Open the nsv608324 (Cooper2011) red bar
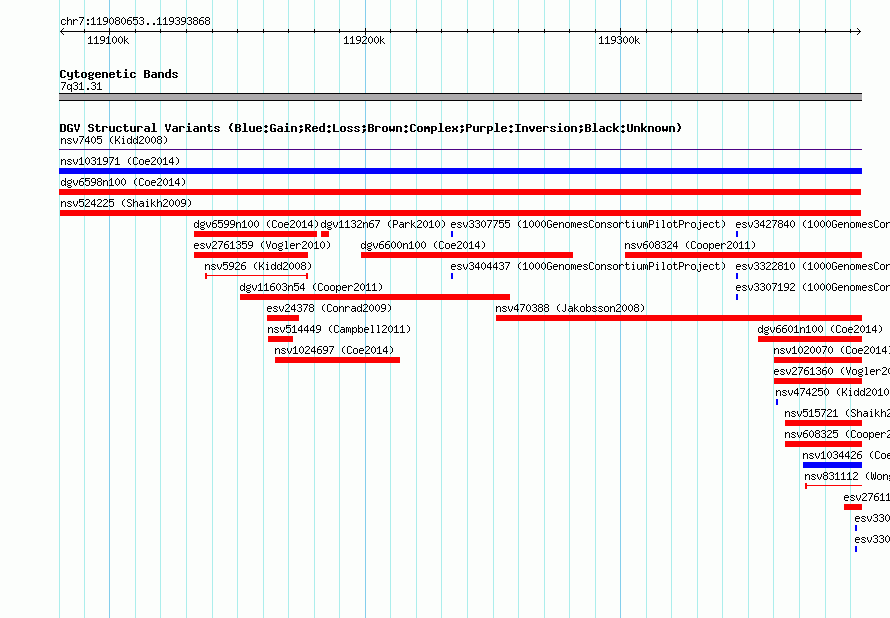The height and width of the screenshot is (618, 890). [743, 255]
